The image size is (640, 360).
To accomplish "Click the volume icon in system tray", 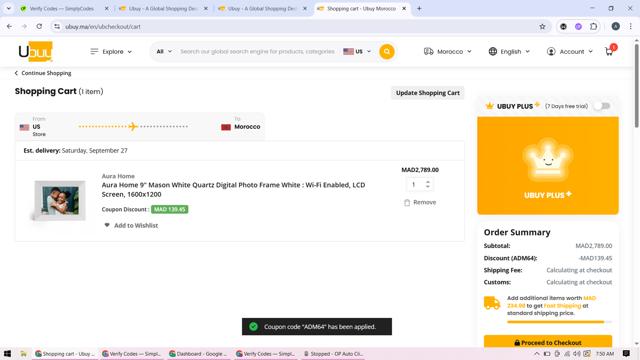I will coord(577,353).
